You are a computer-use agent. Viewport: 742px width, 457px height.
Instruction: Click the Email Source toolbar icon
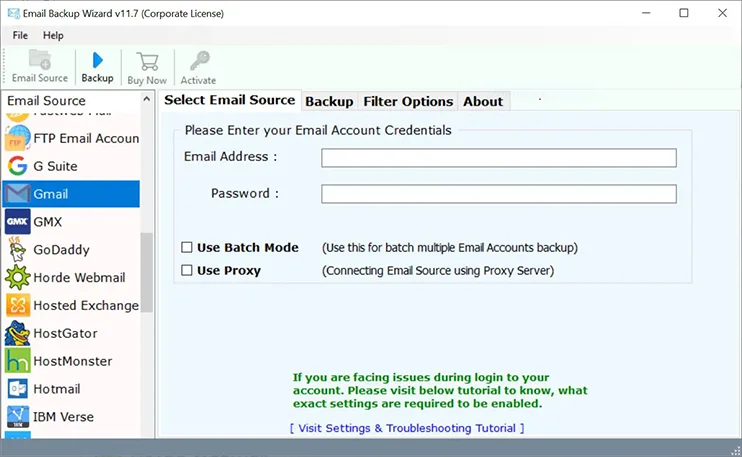(40, 66)
